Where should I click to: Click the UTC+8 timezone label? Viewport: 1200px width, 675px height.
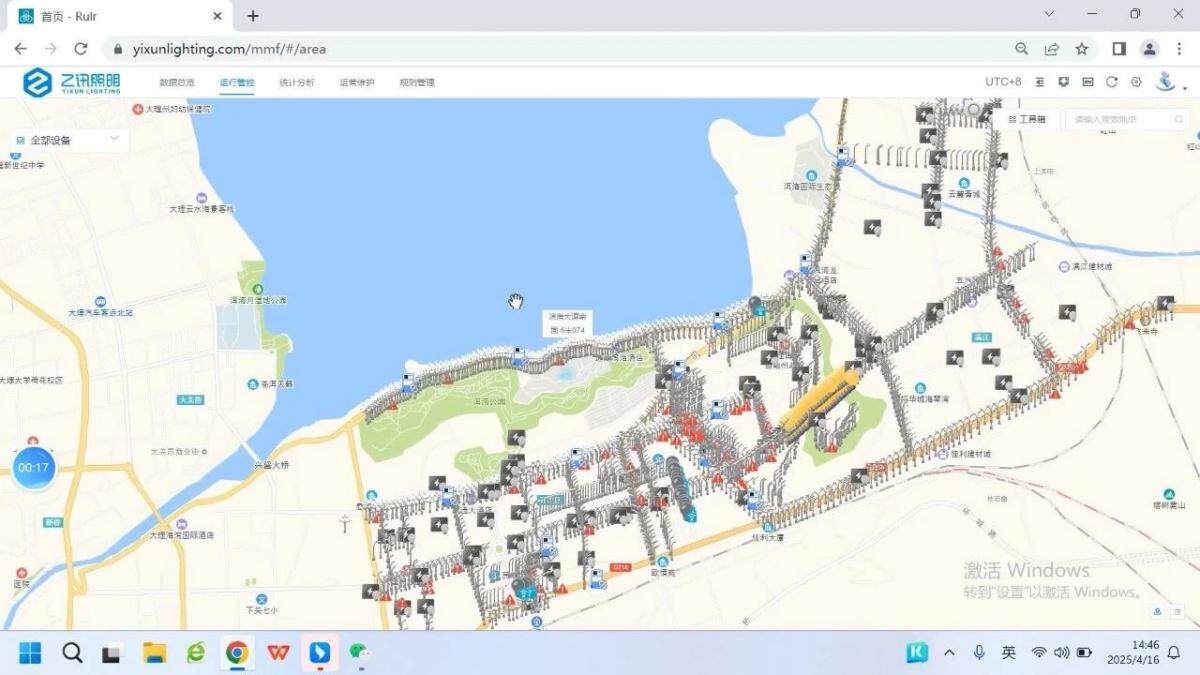[x=1003, y=82]
